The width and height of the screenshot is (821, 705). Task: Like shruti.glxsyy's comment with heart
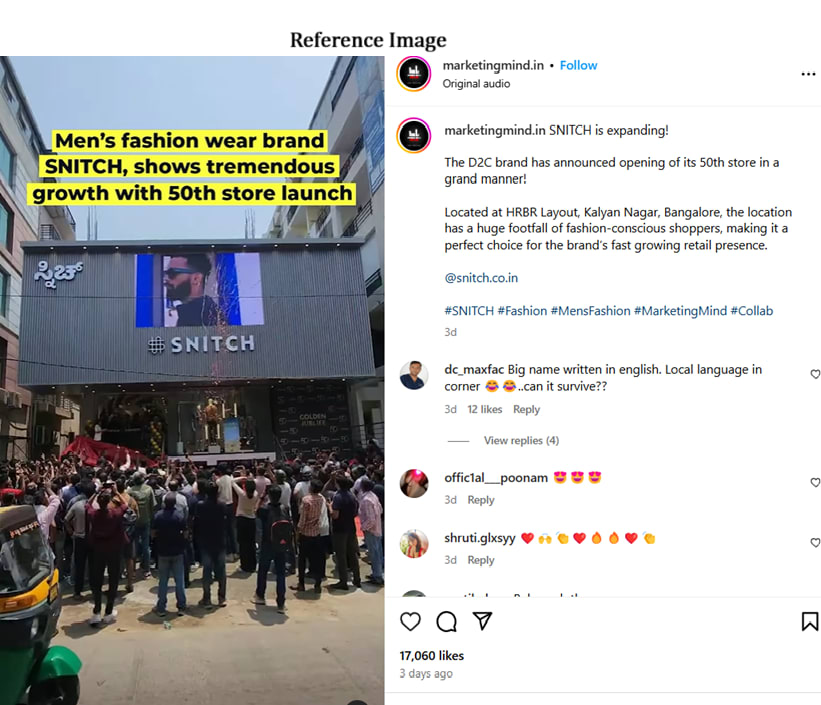[x=815, y=542]
